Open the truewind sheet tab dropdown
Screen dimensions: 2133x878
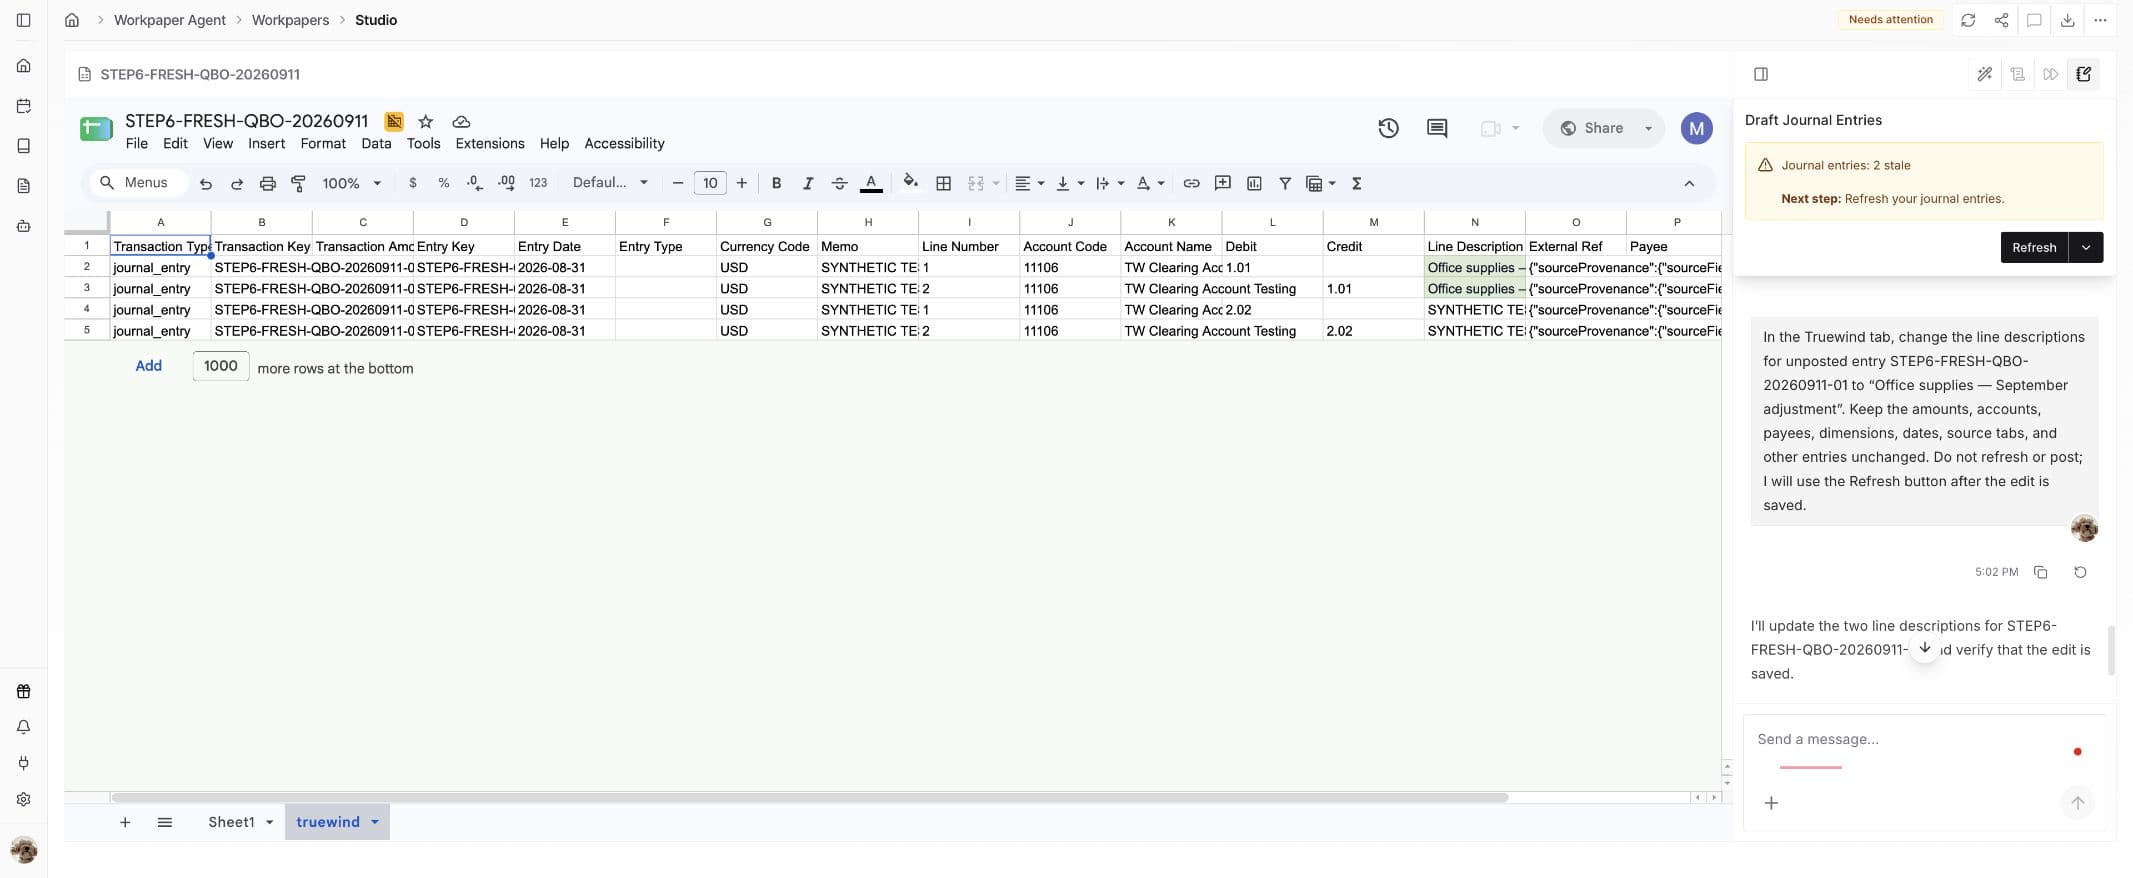pyautogui.click(x=375, y=822)
